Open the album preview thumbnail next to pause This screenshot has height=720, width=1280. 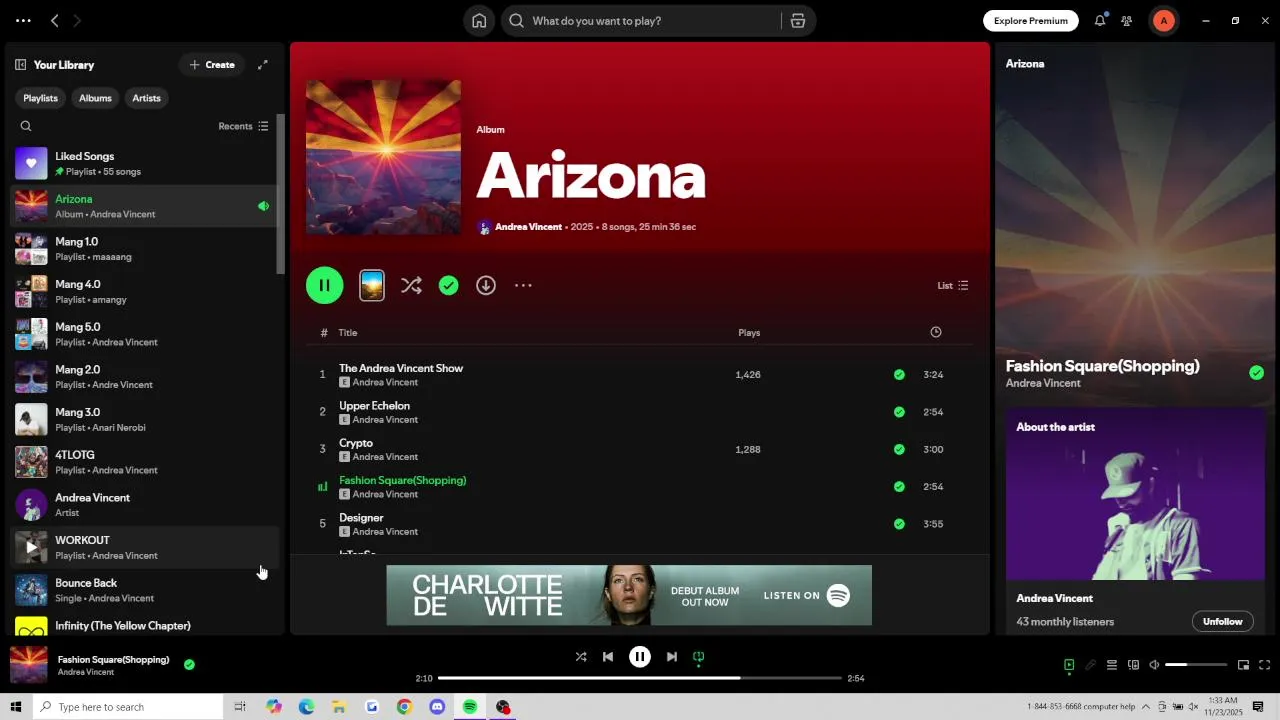click(372, 286)
